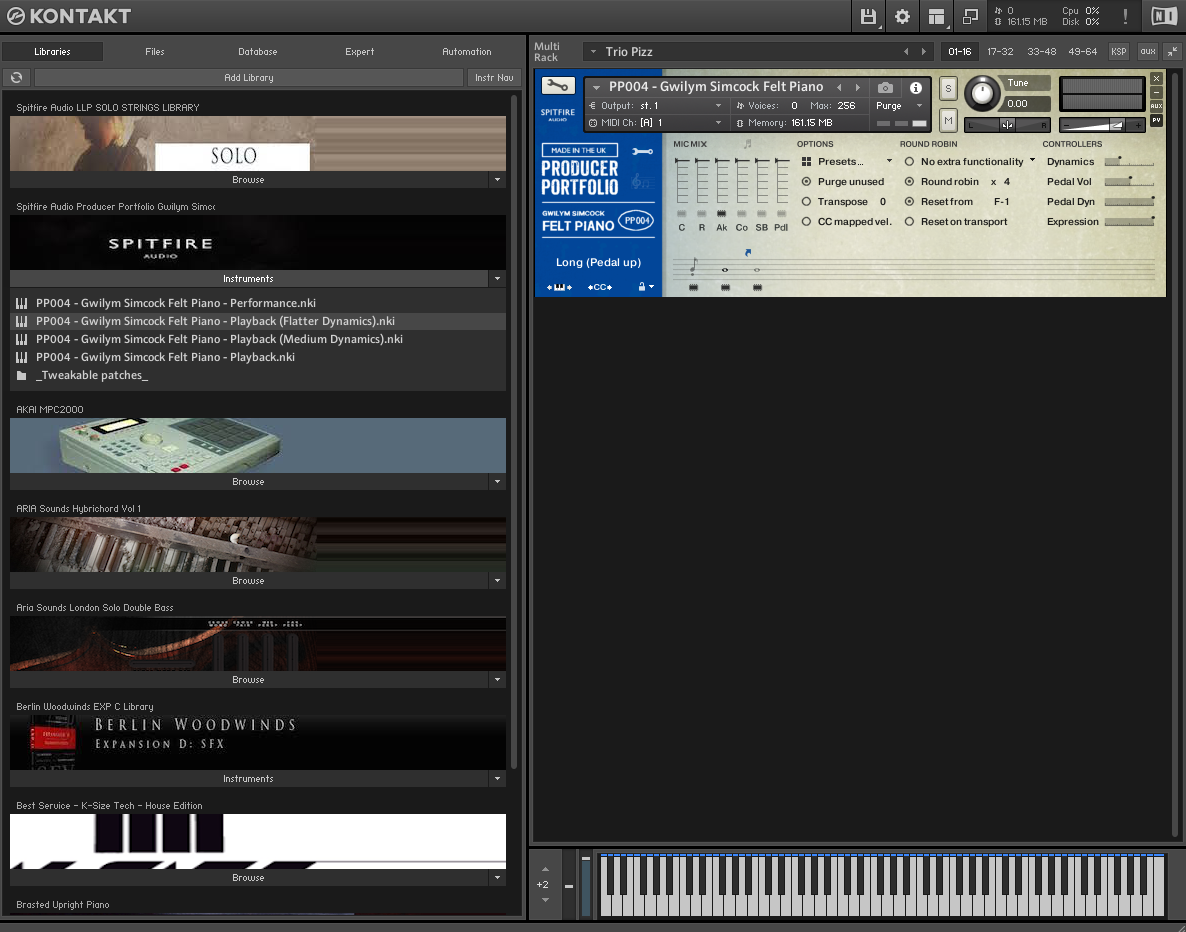The width and height of the screenshot is (1186, 932).
Task: Enable Reset on transport option
Action: [909, 222]
